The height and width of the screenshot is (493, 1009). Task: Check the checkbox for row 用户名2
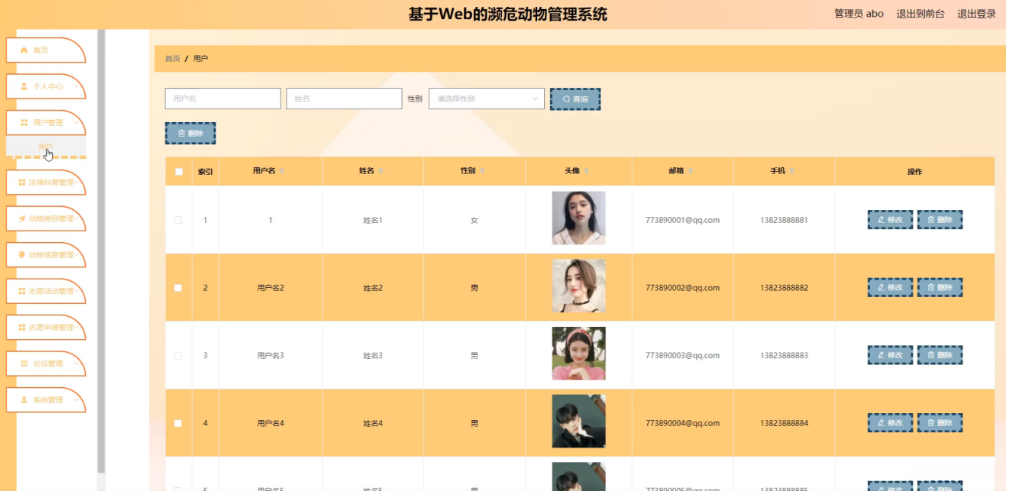(178, 288)
